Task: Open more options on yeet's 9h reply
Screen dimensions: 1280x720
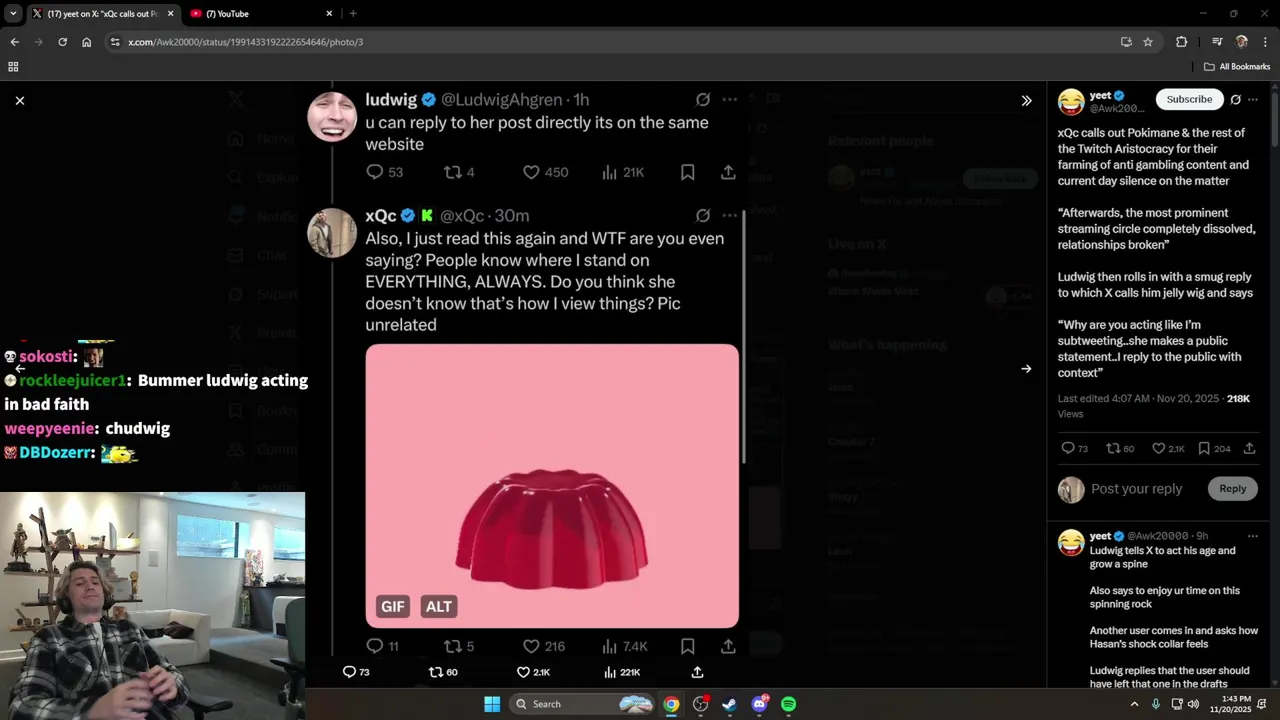Action: pos(1253,536)
